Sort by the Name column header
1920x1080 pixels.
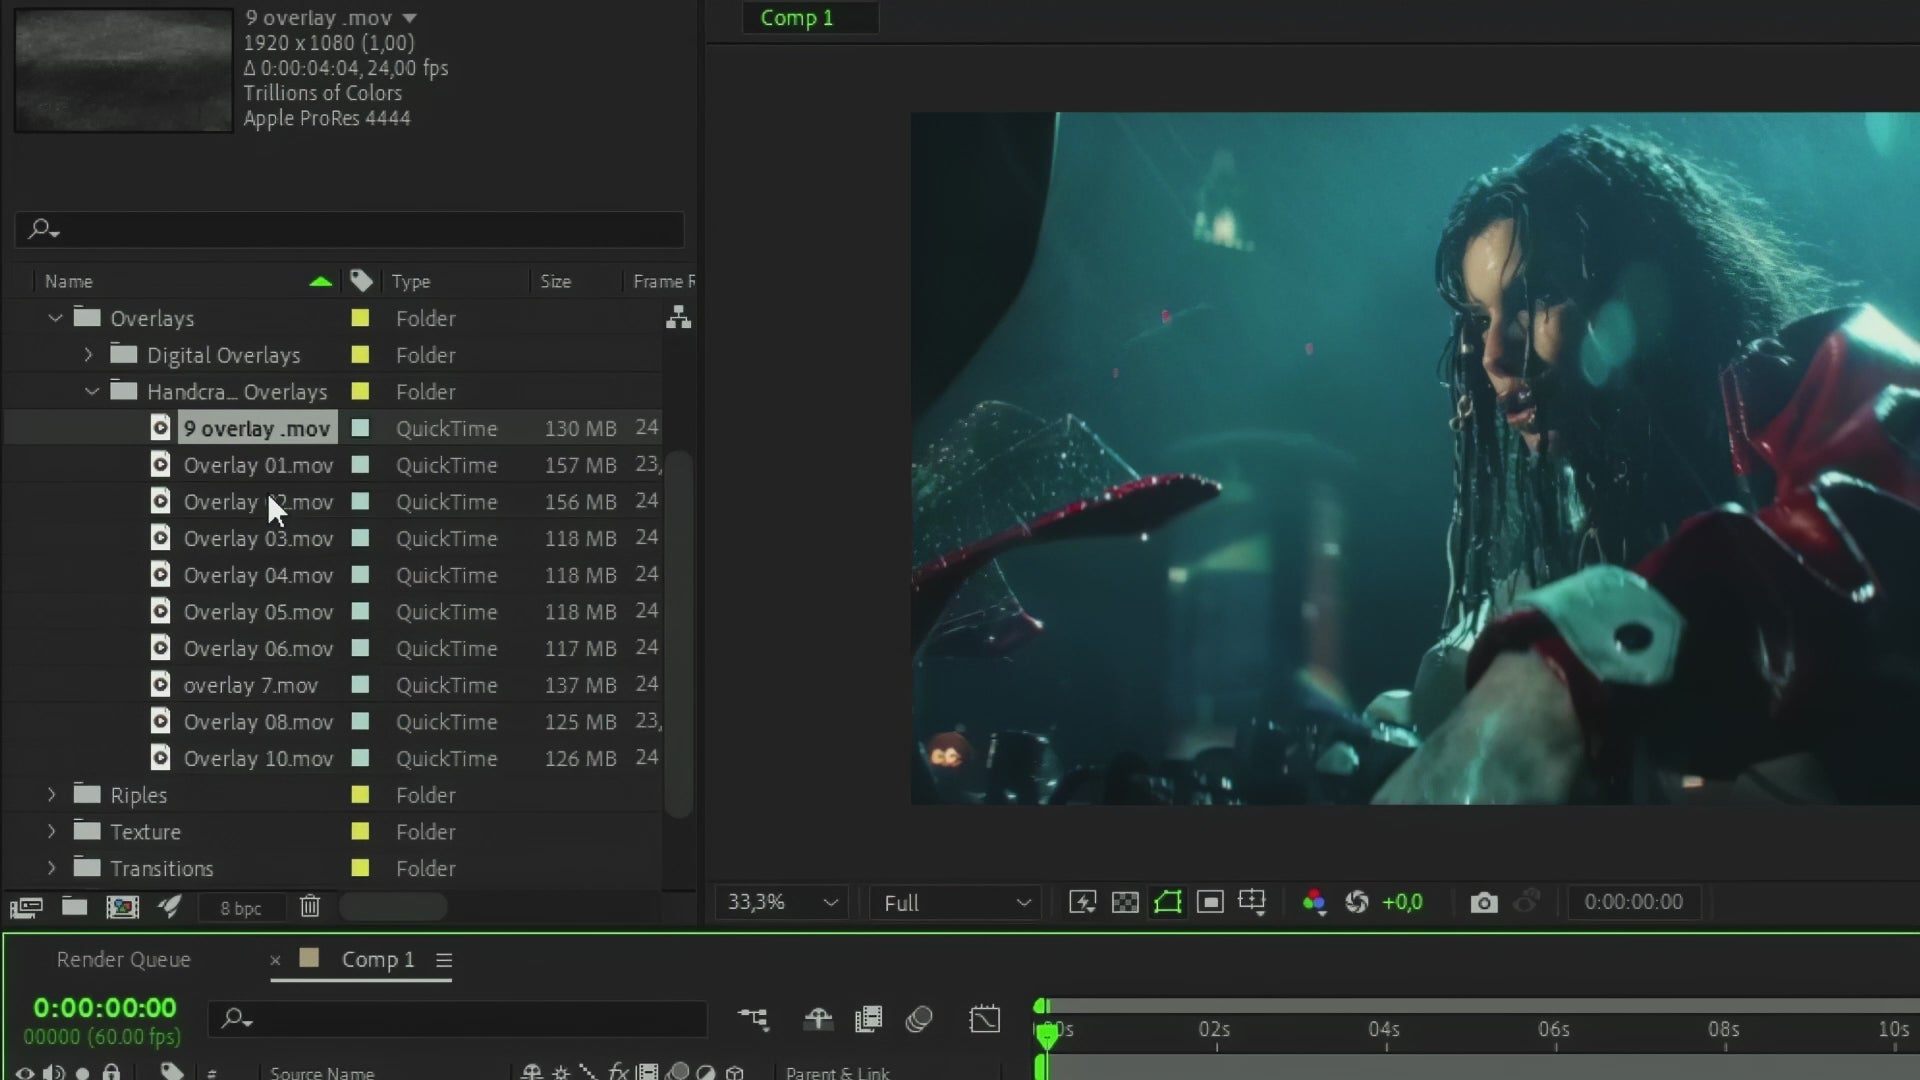[69, 281]
